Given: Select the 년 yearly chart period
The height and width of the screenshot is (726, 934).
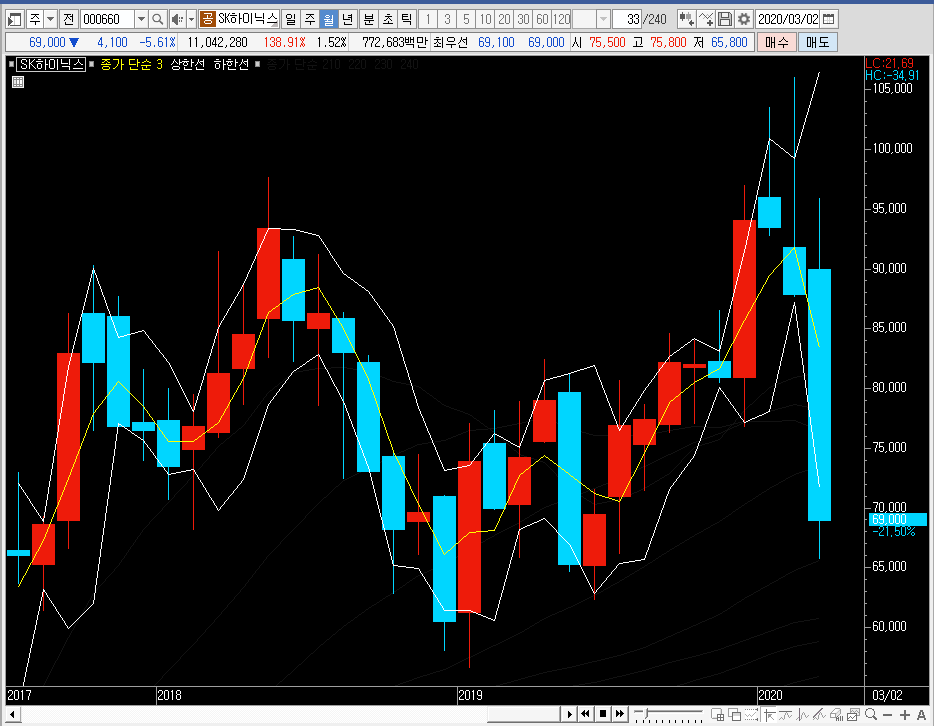Looking at the screenshot, I should [x=348, y=20].
